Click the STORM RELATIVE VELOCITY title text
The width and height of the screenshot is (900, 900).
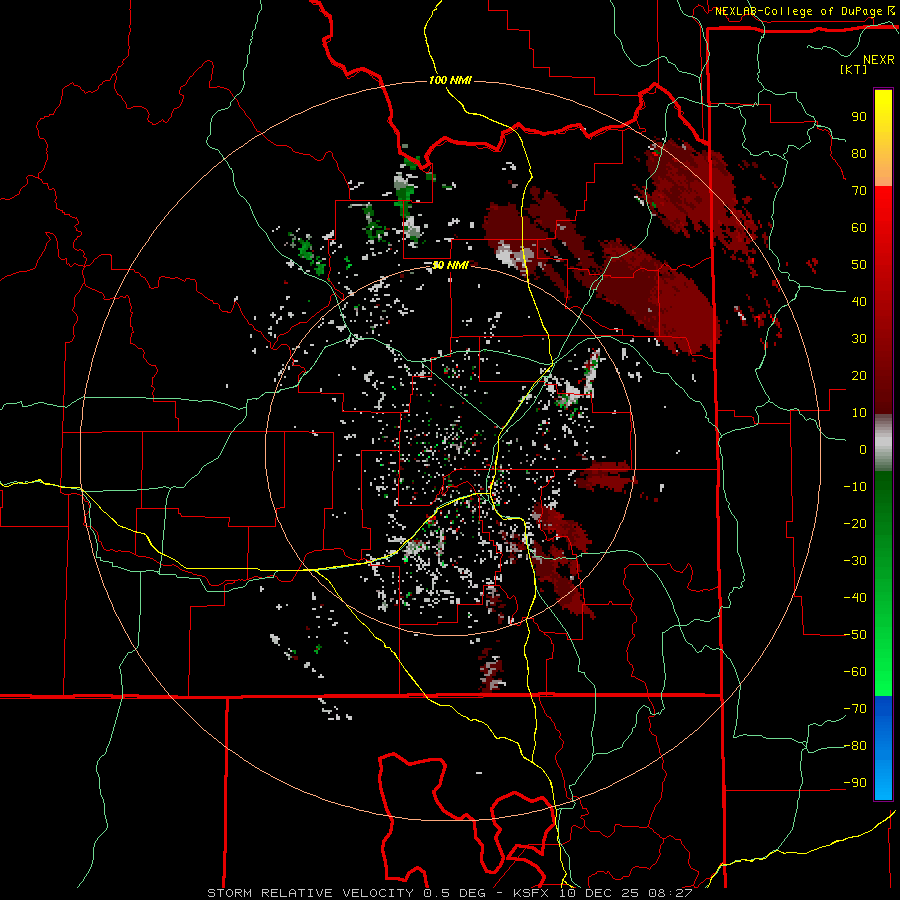click(310, 893)
